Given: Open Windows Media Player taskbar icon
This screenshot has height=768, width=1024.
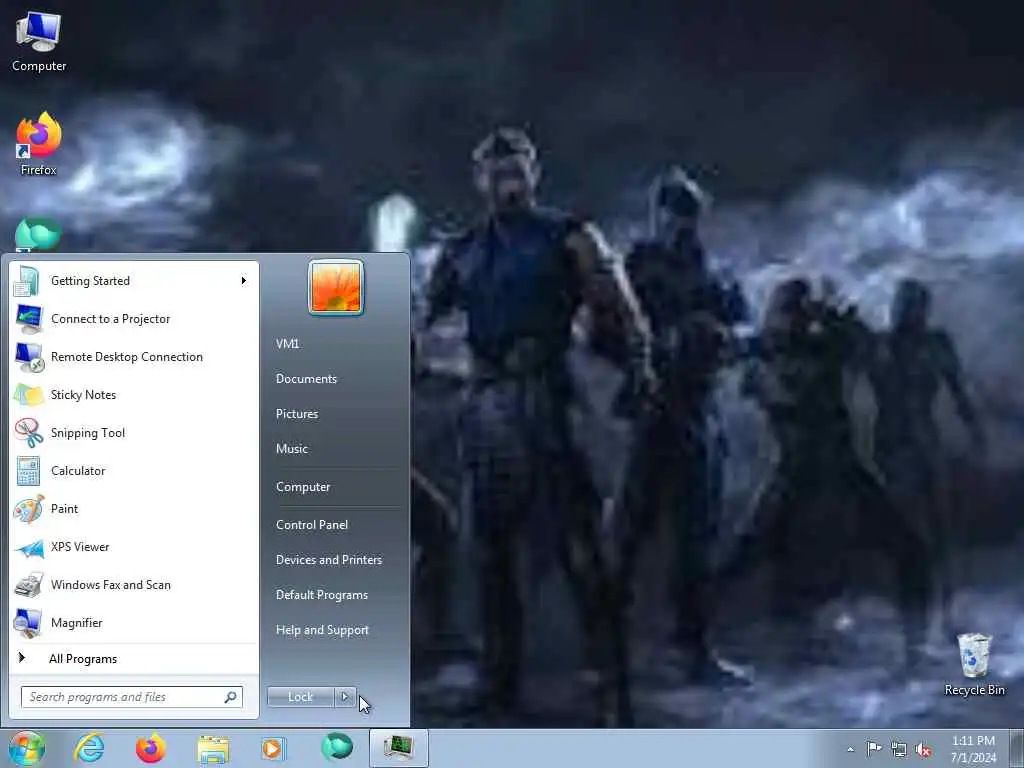Looking at the screenshot, I should (x=274, y=748).
